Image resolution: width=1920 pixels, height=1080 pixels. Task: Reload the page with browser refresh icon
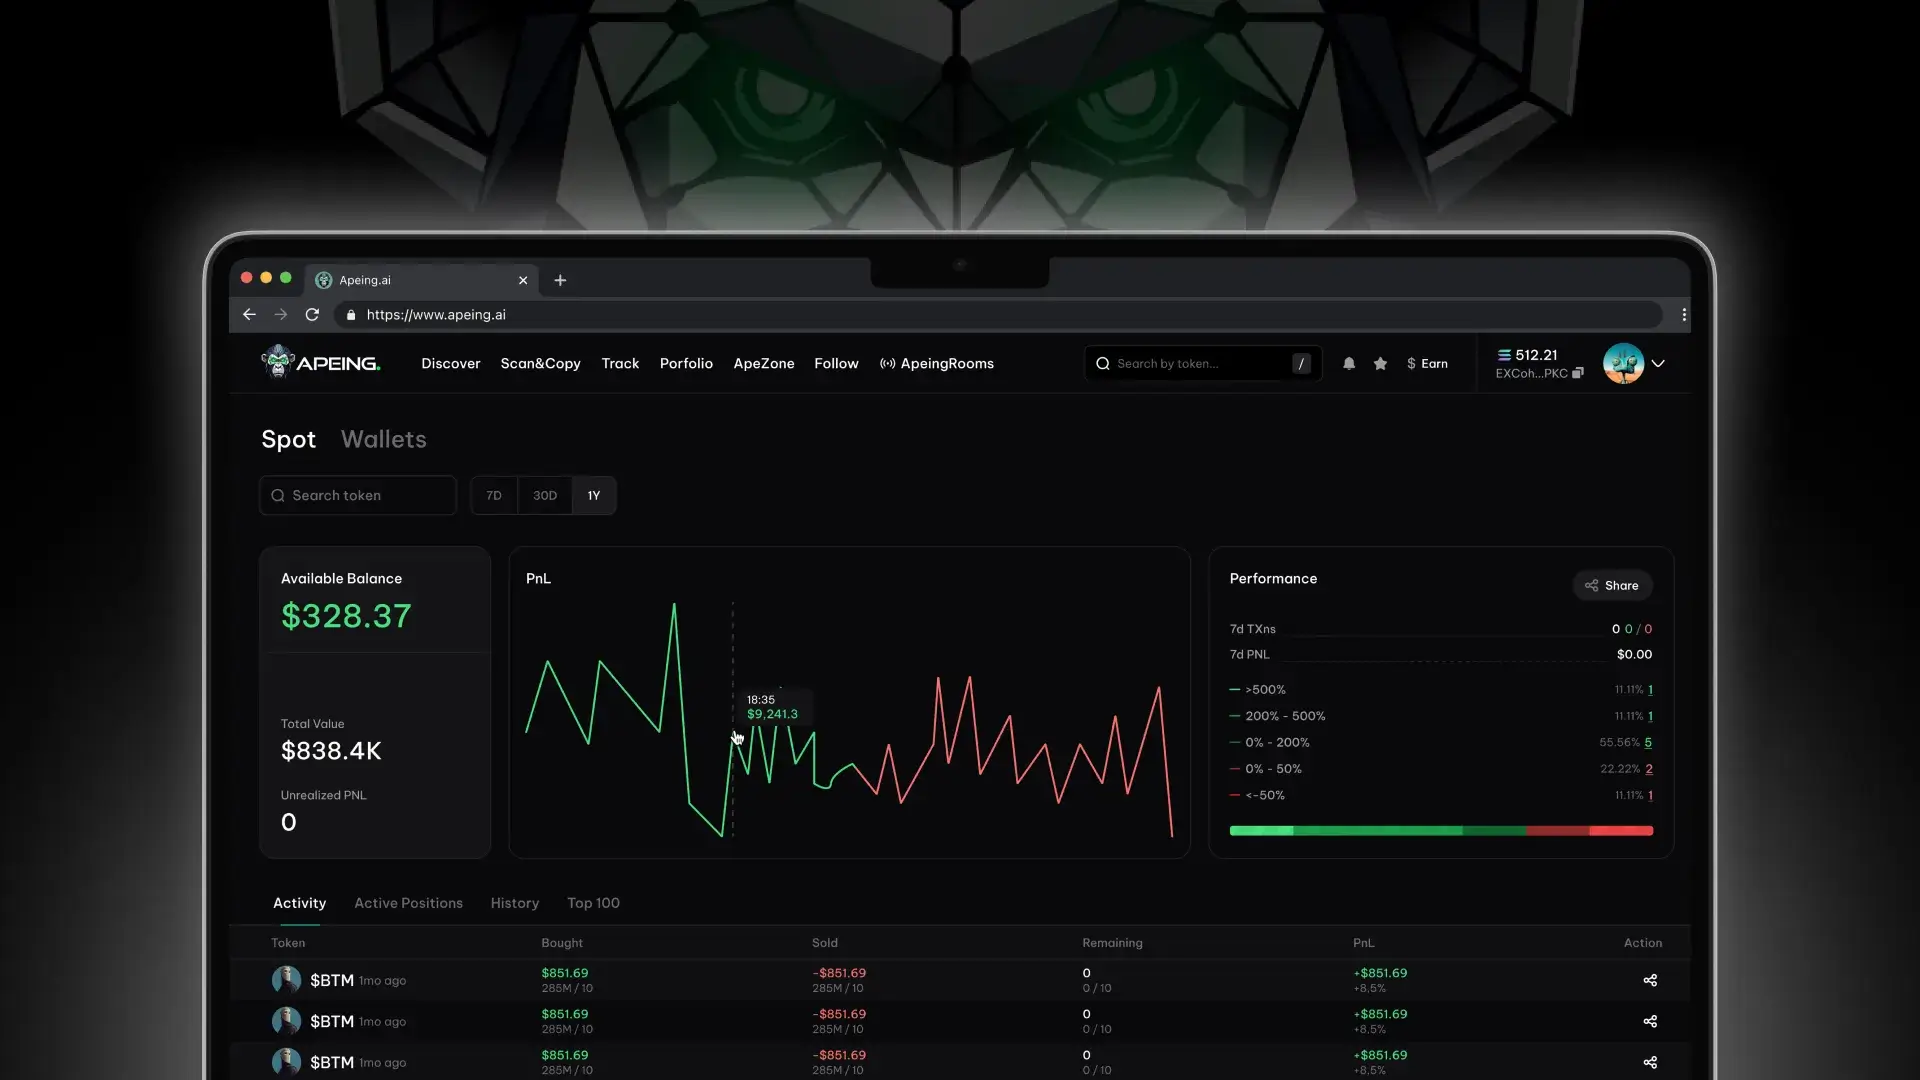tap(312, 315)
